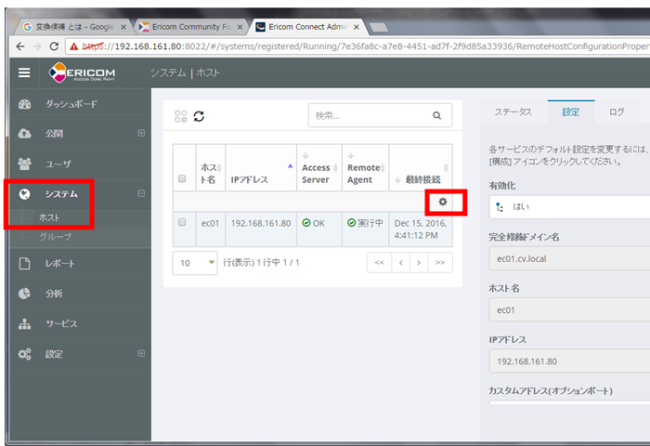Switch to the ステータス tab

513,112
